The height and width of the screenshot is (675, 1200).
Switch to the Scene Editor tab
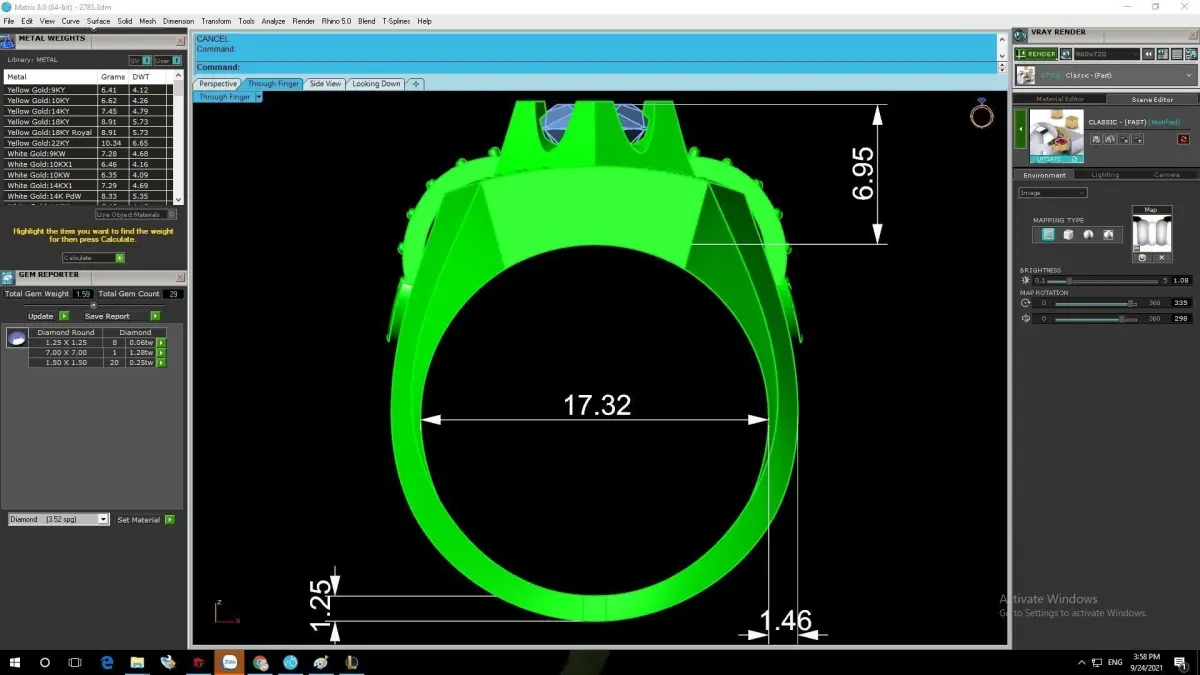(x=1152, y=99)
